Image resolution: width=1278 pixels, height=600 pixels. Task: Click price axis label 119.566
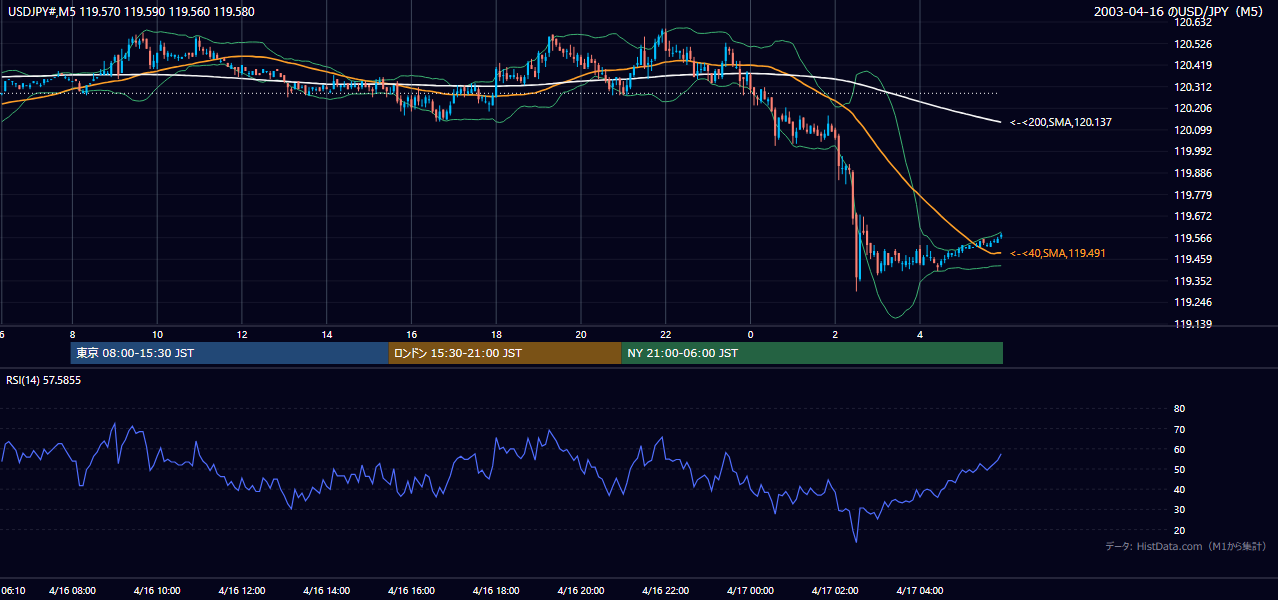[x=1195, y=238]
